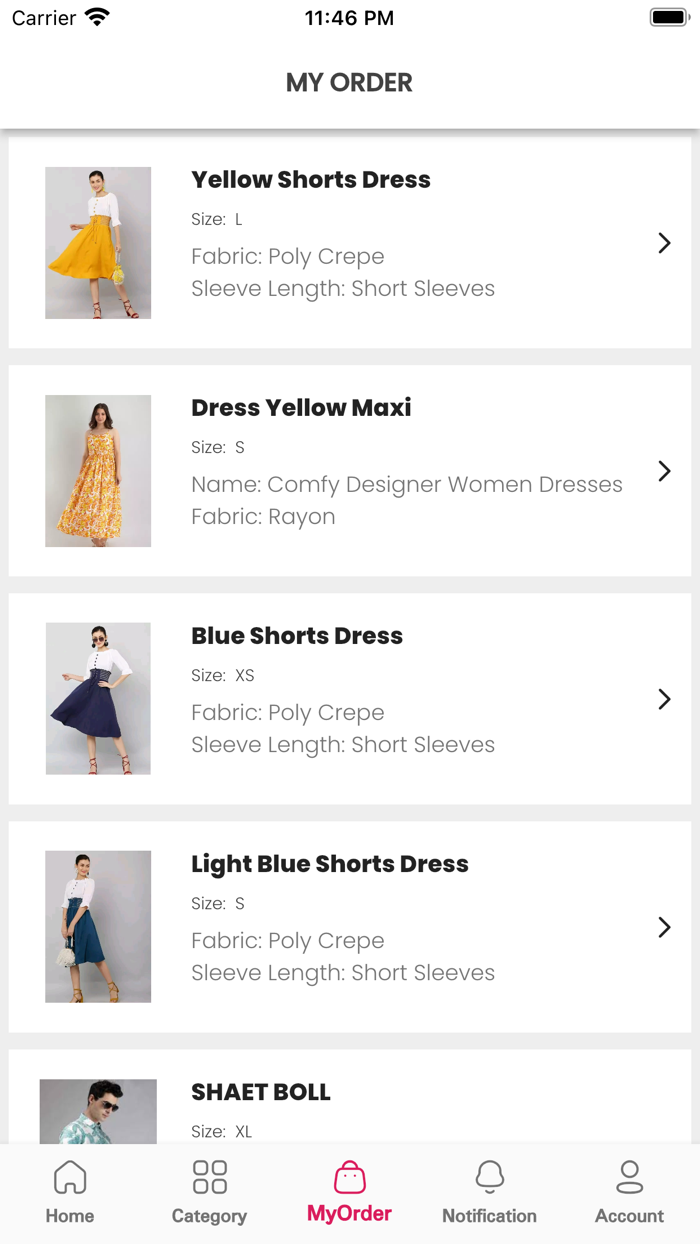Open Blue Shorts Dress order details arrow

click(x=664, y=699)
